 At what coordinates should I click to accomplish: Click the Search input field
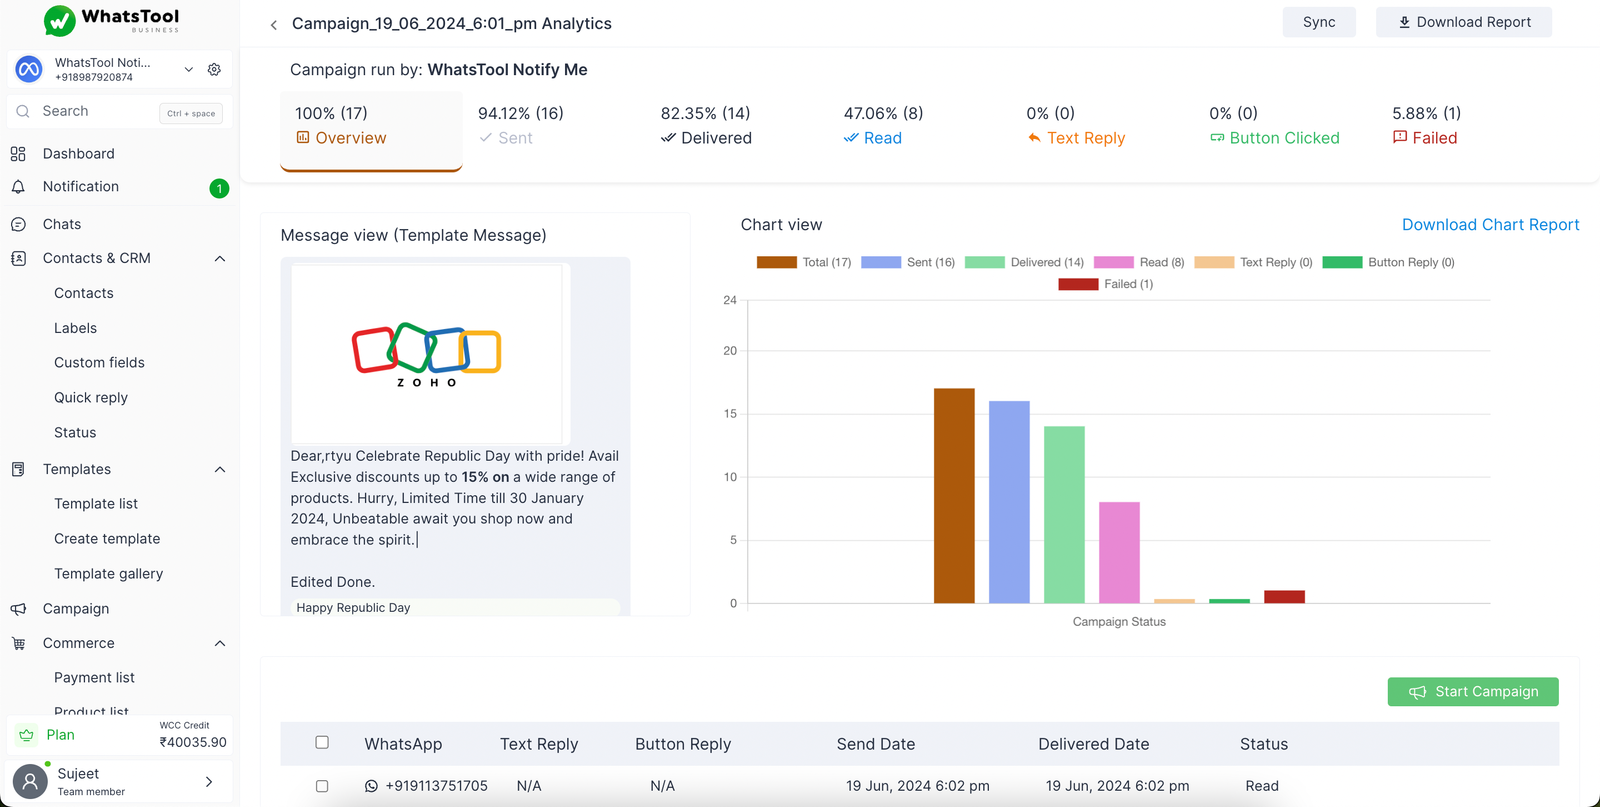coord(95,112)
